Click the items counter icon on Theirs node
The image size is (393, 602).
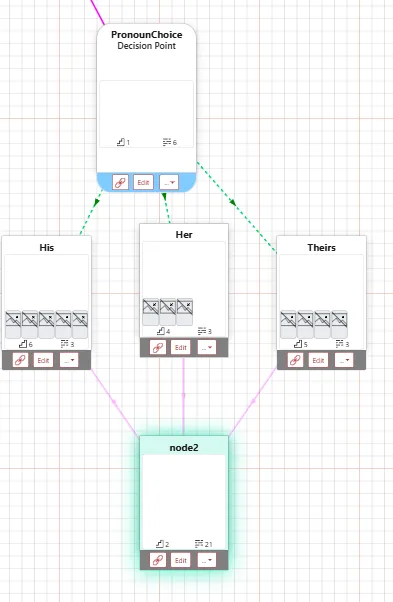pos(340,344)
